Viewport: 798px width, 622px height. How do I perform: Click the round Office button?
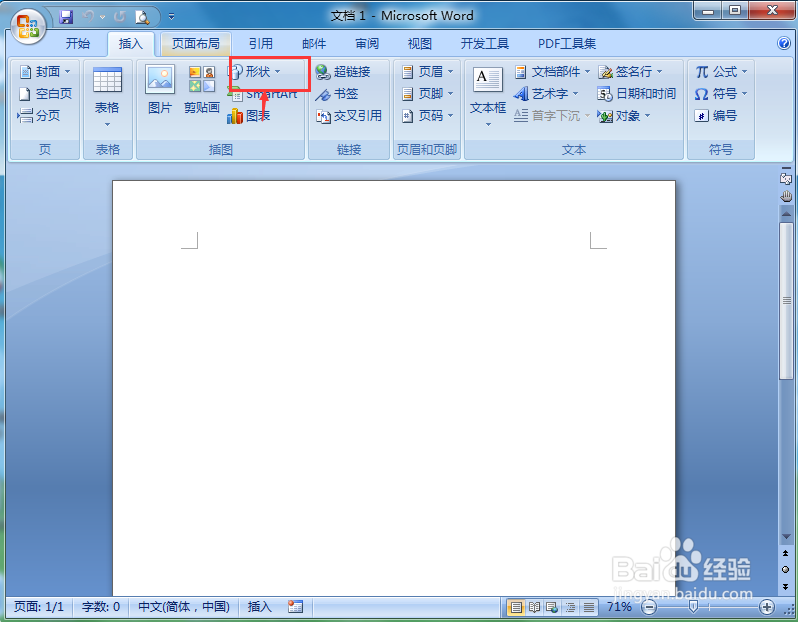tap(28, 26)
